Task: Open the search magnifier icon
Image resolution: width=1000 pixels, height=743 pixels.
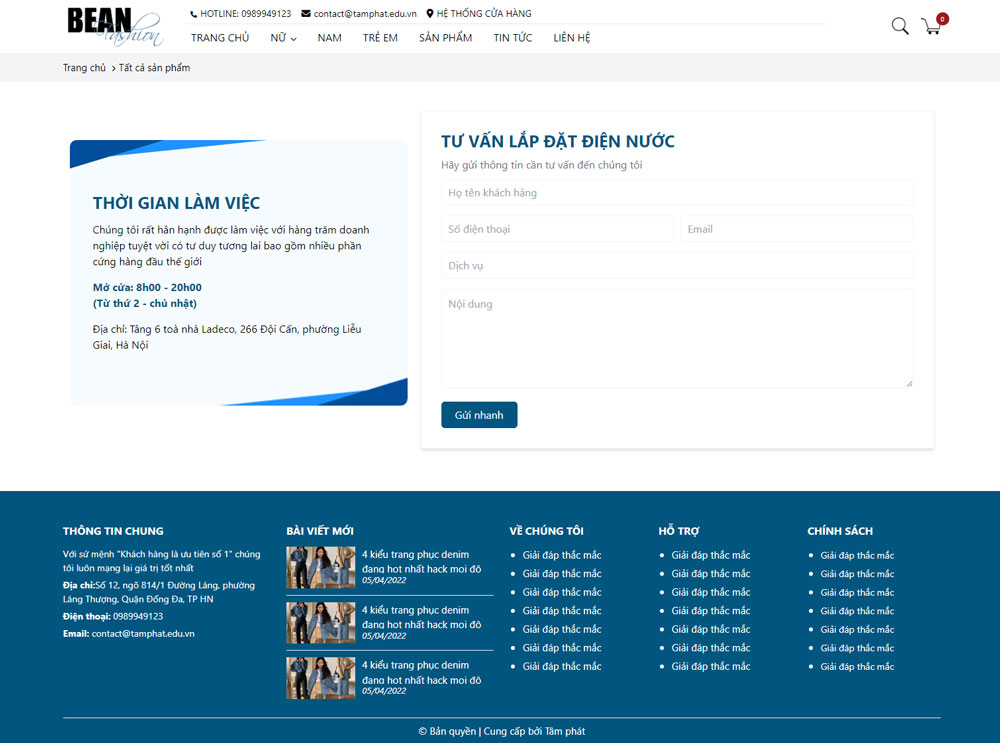Action: coord(900,26)
